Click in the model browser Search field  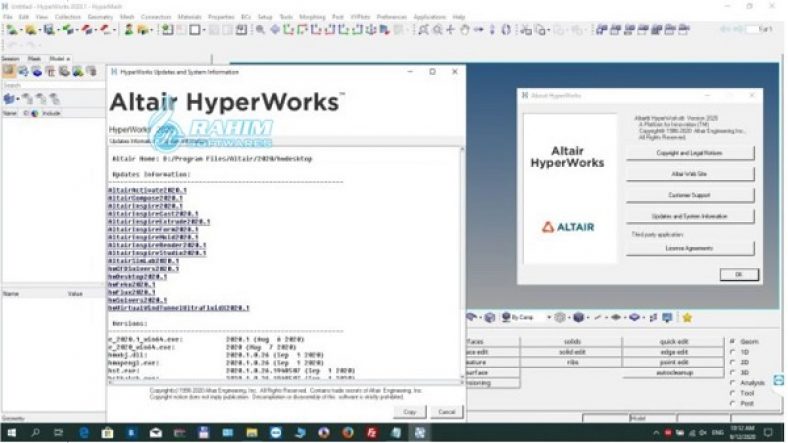point(50,85)
